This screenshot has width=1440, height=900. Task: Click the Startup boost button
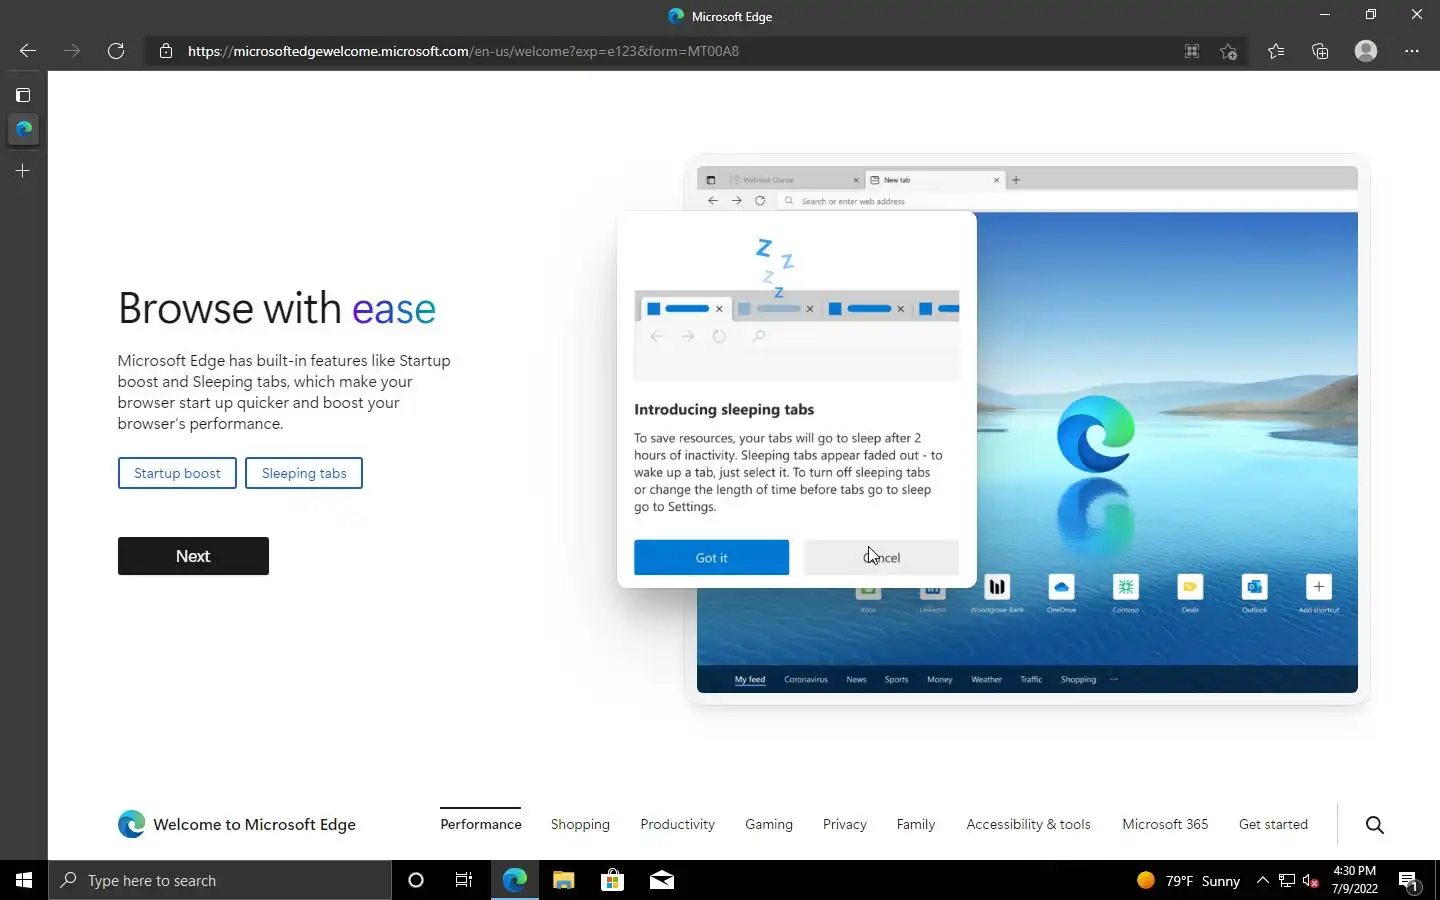[177, 473]
